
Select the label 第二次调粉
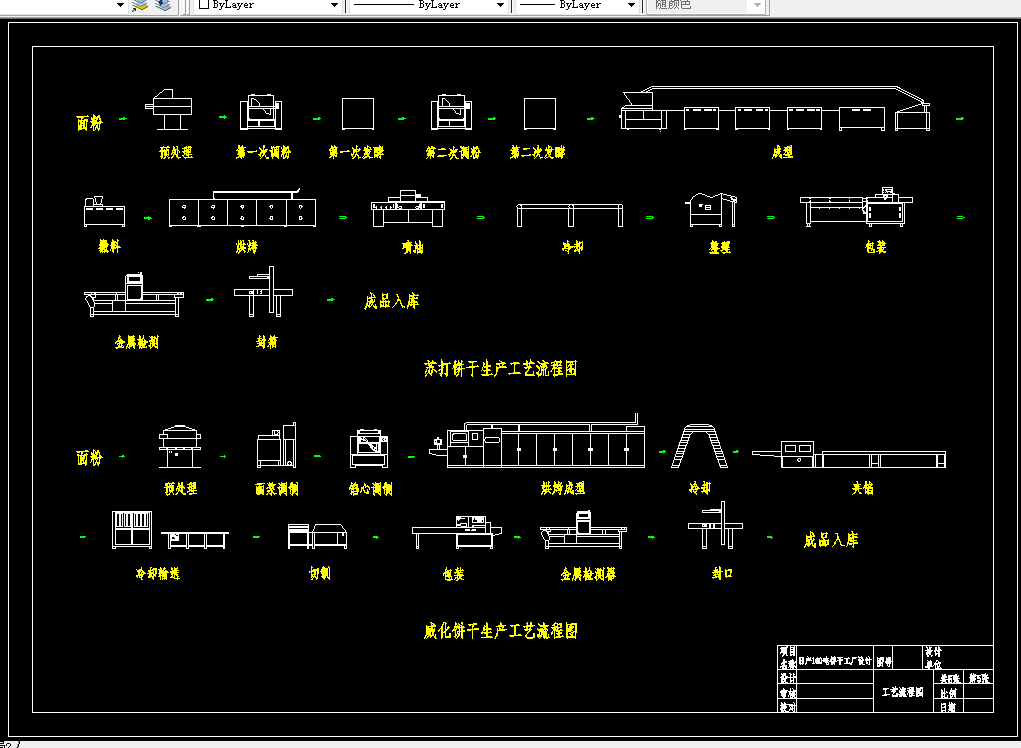coord(453,152)
